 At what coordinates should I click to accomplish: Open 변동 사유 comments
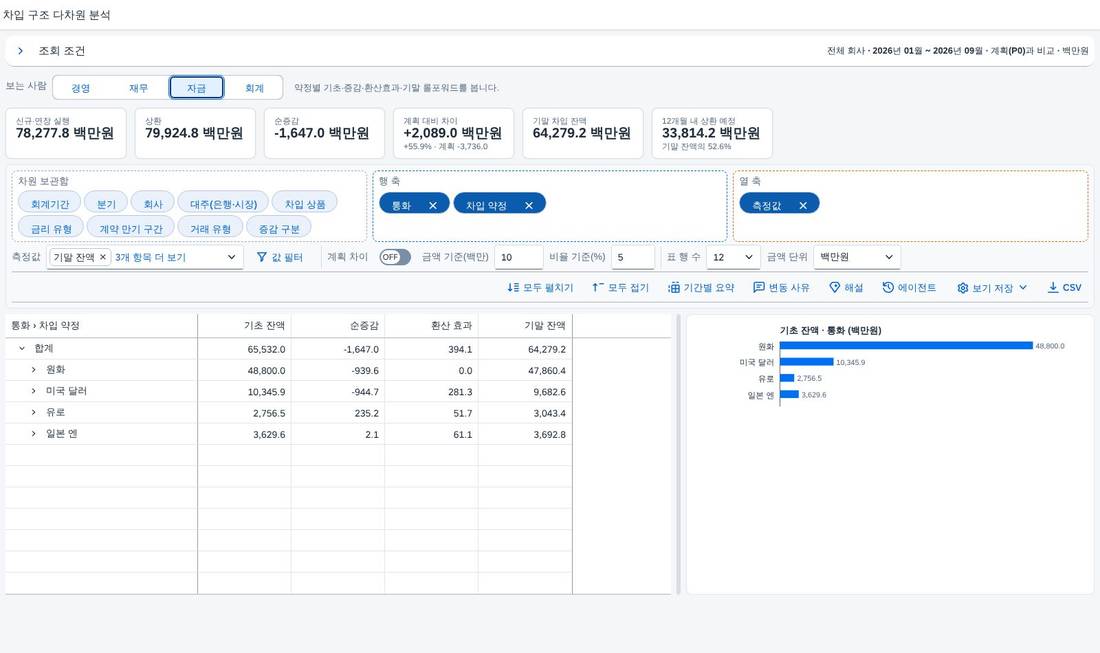(x=782, y=288)
